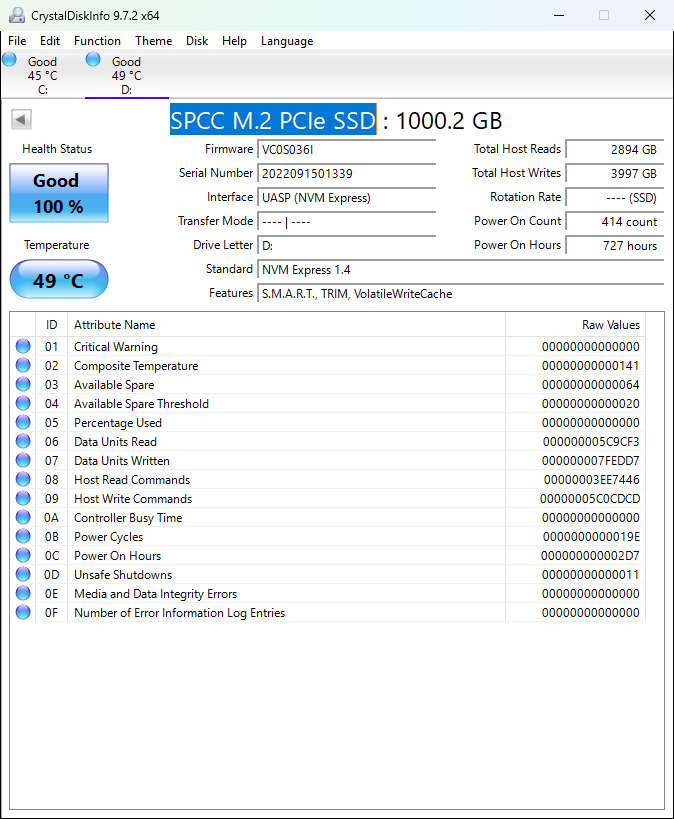Click the Firmware field VC0S036I

[x=346, y=150]
